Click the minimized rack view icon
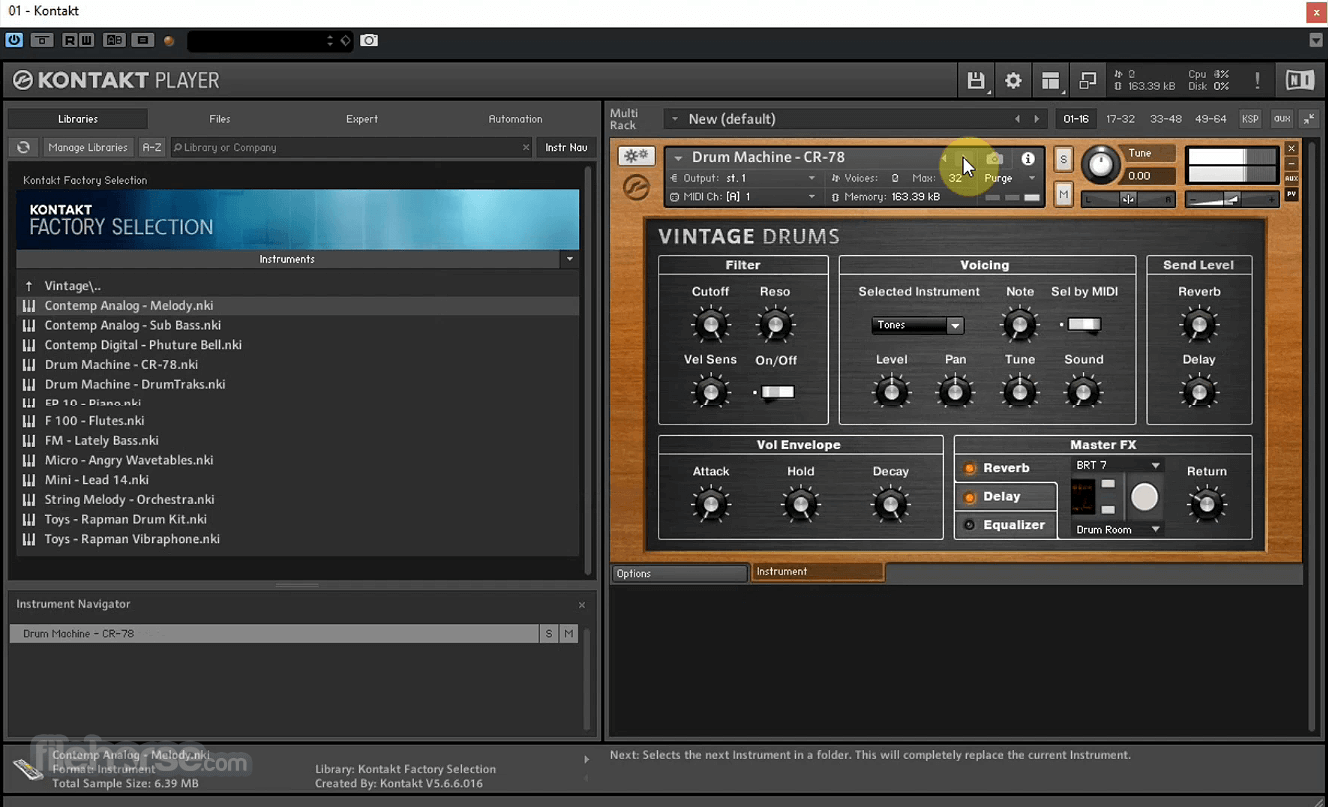 1087,81
